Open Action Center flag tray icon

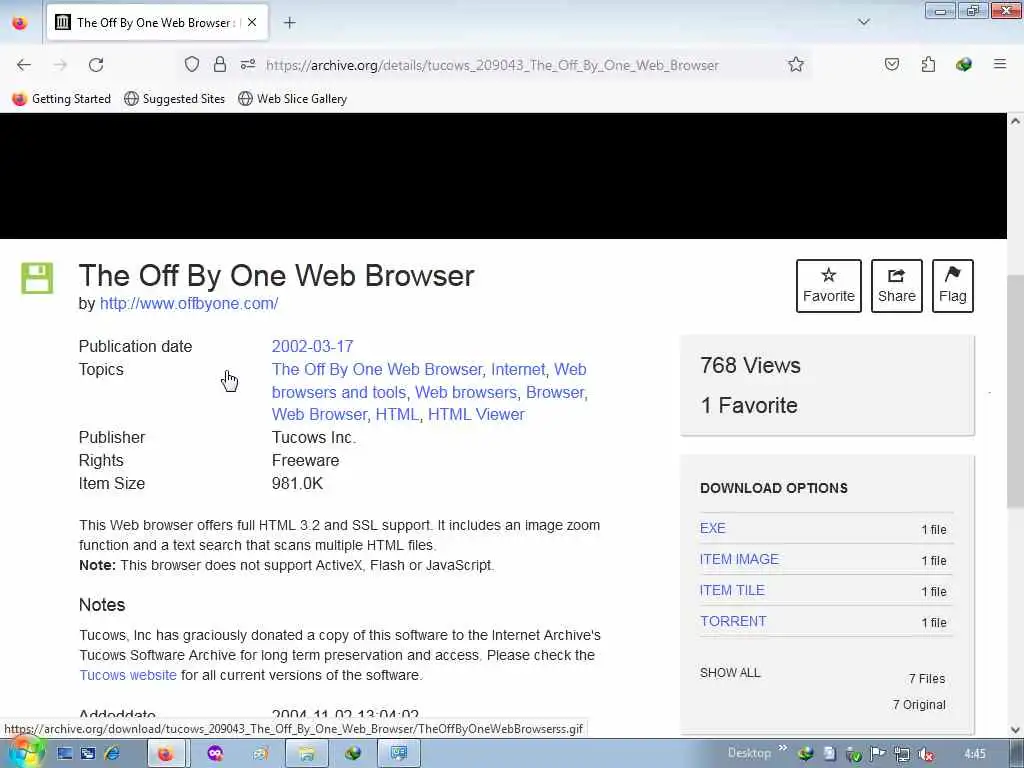(878, 754)
